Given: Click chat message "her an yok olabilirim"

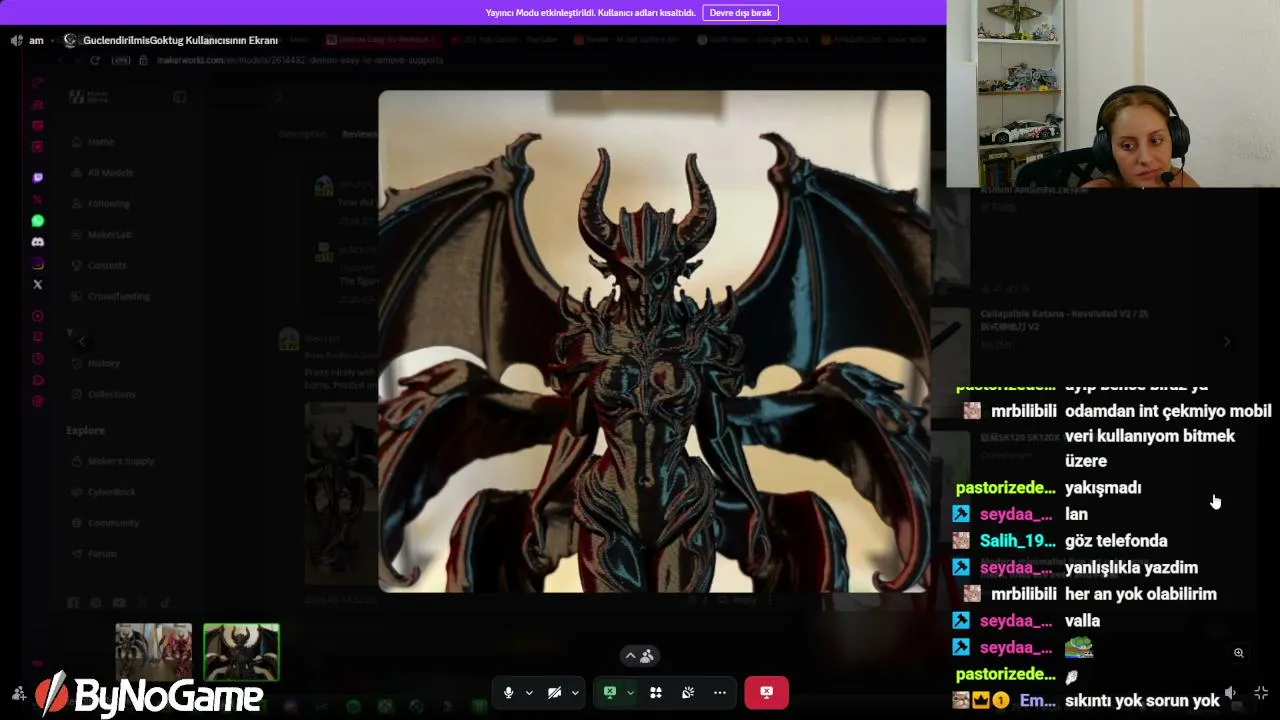Looking at the screenshot, I should 1141,594.
